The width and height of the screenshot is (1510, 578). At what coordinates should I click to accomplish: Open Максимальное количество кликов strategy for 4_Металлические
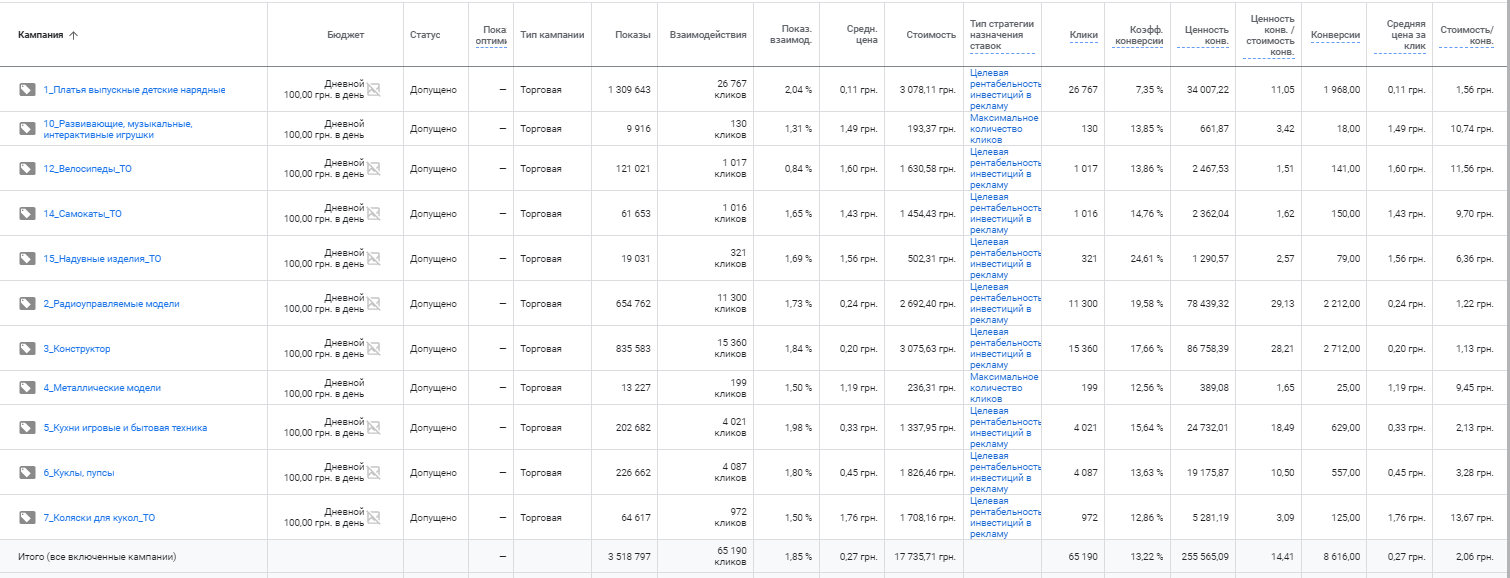click(1004, 388)
